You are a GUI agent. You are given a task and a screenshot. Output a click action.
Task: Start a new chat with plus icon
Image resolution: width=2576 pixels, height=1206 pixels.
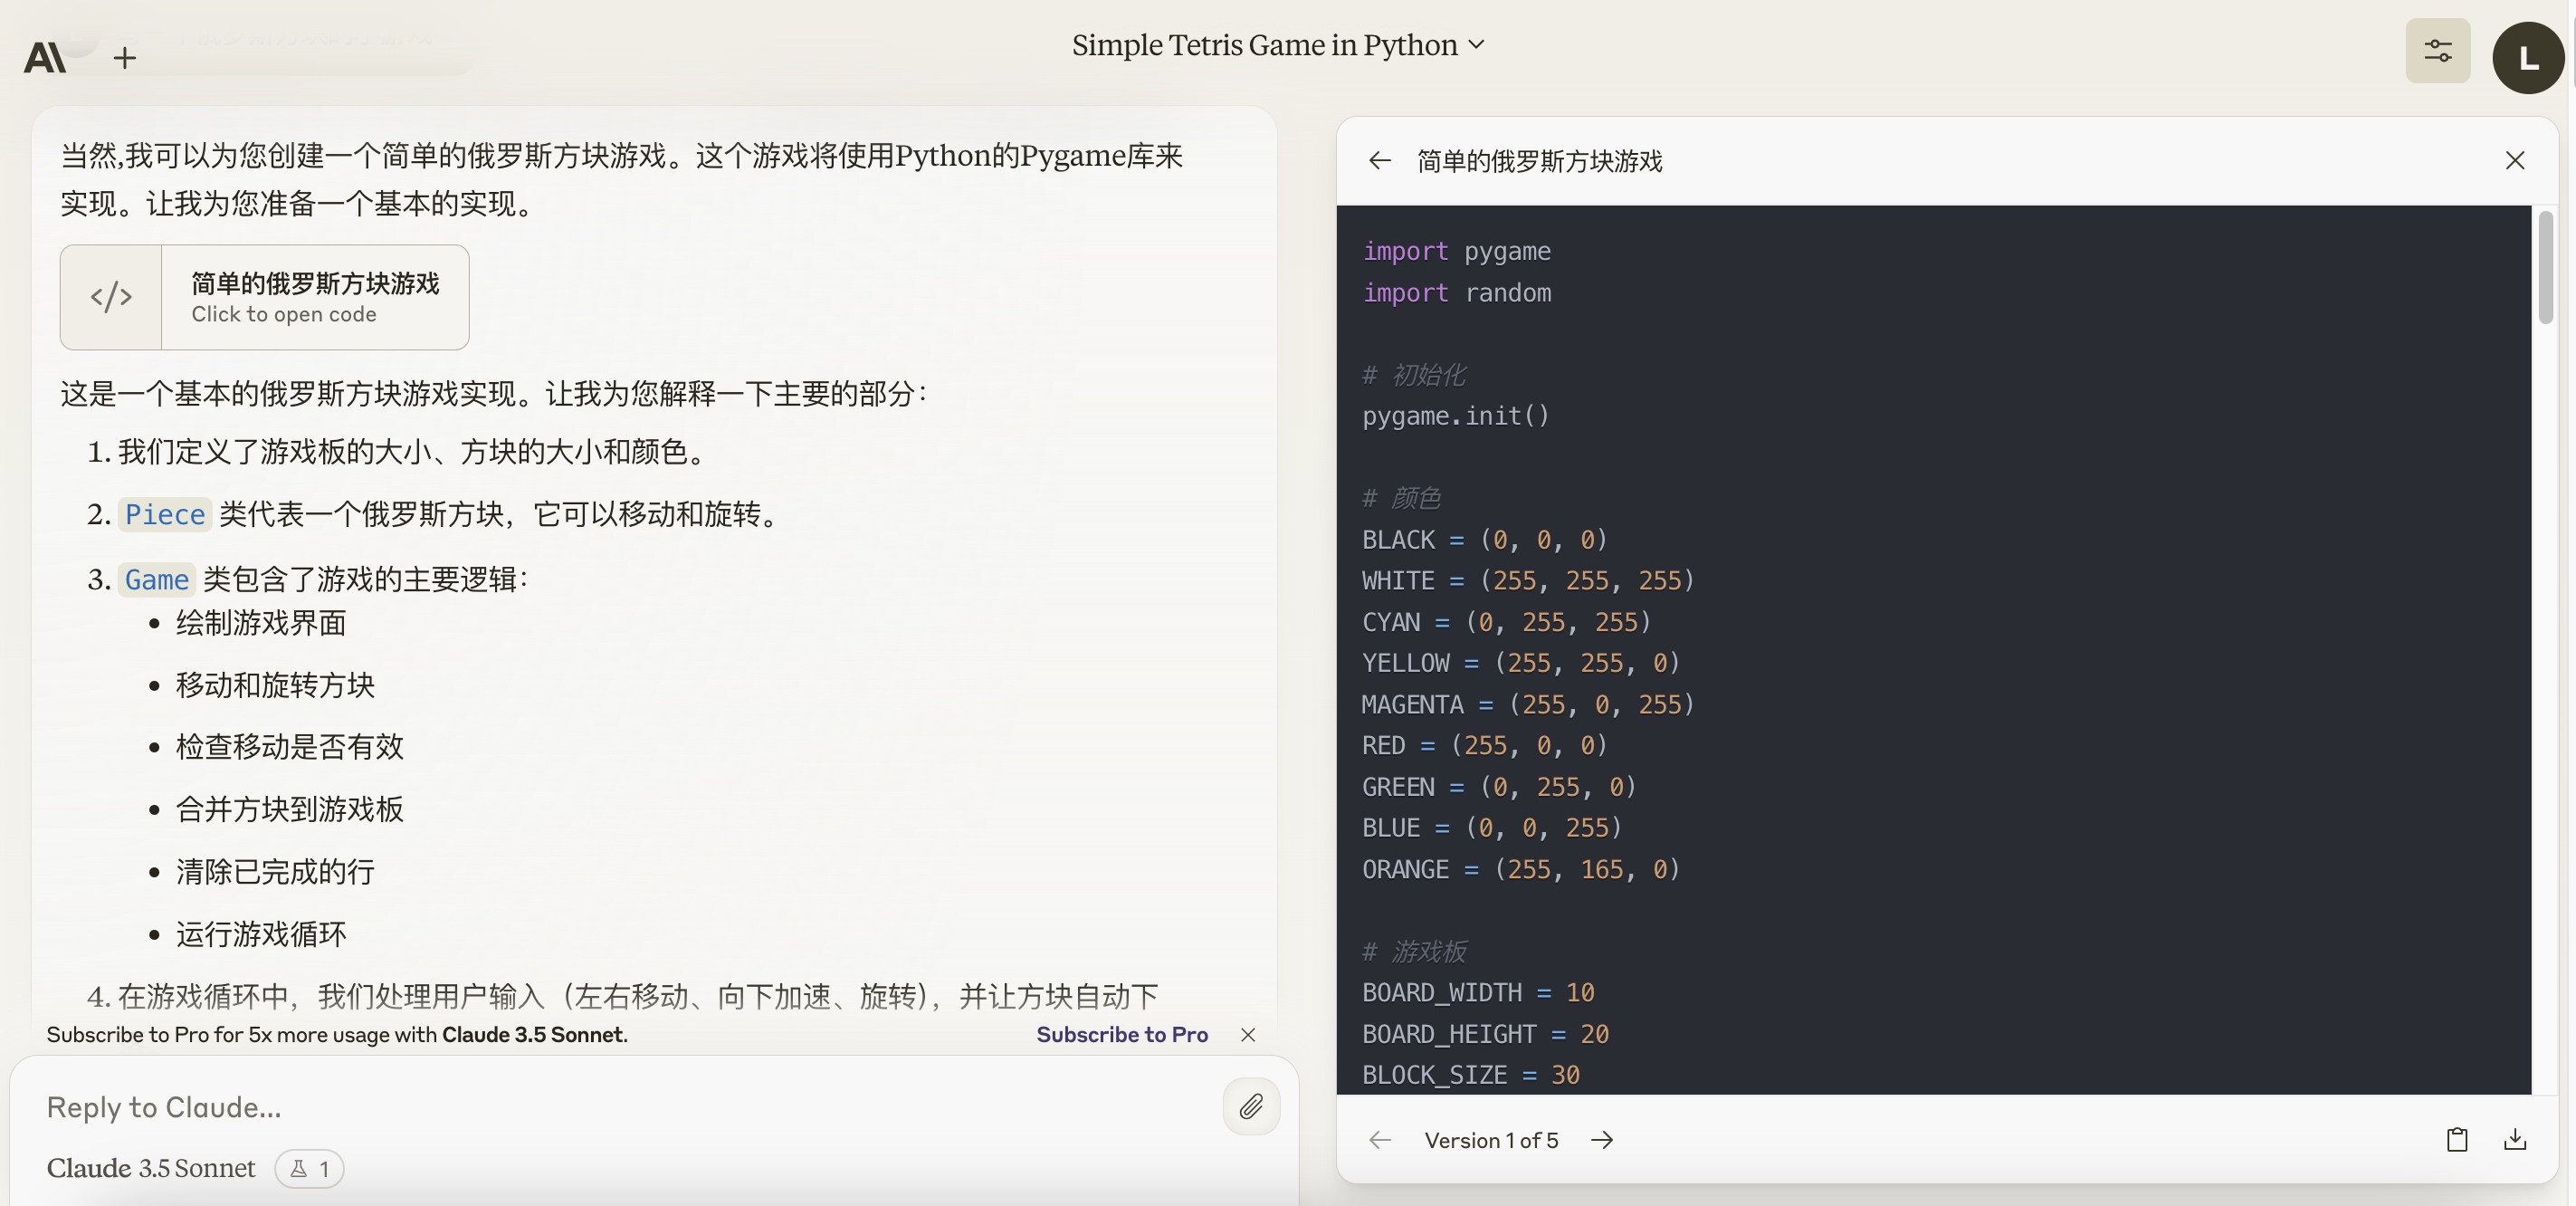124,58
